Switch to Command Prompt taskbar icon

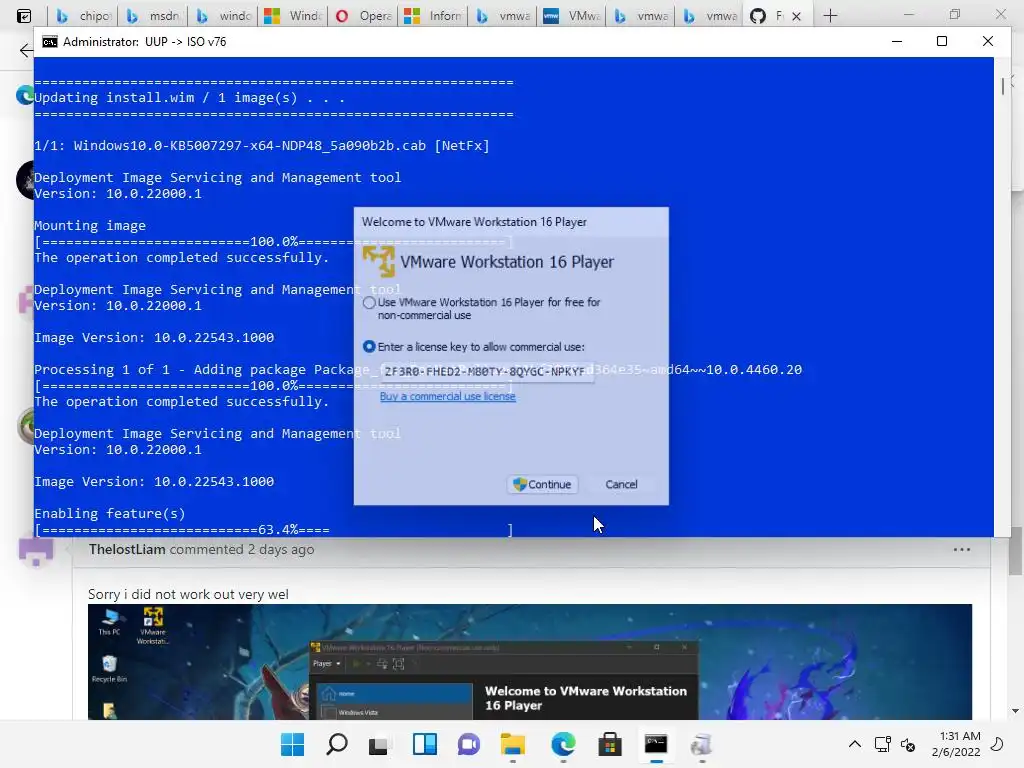tap(656, 744)
